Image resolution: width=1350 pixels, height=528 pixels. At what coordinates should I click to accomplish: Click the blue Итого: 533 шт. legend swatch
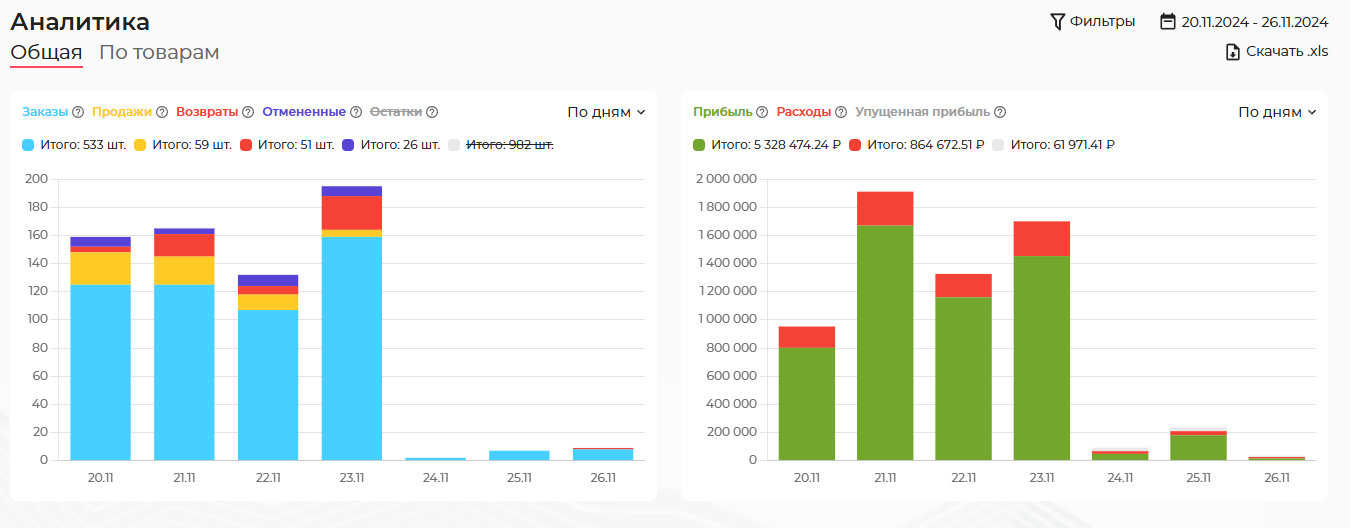coord(28,145)
